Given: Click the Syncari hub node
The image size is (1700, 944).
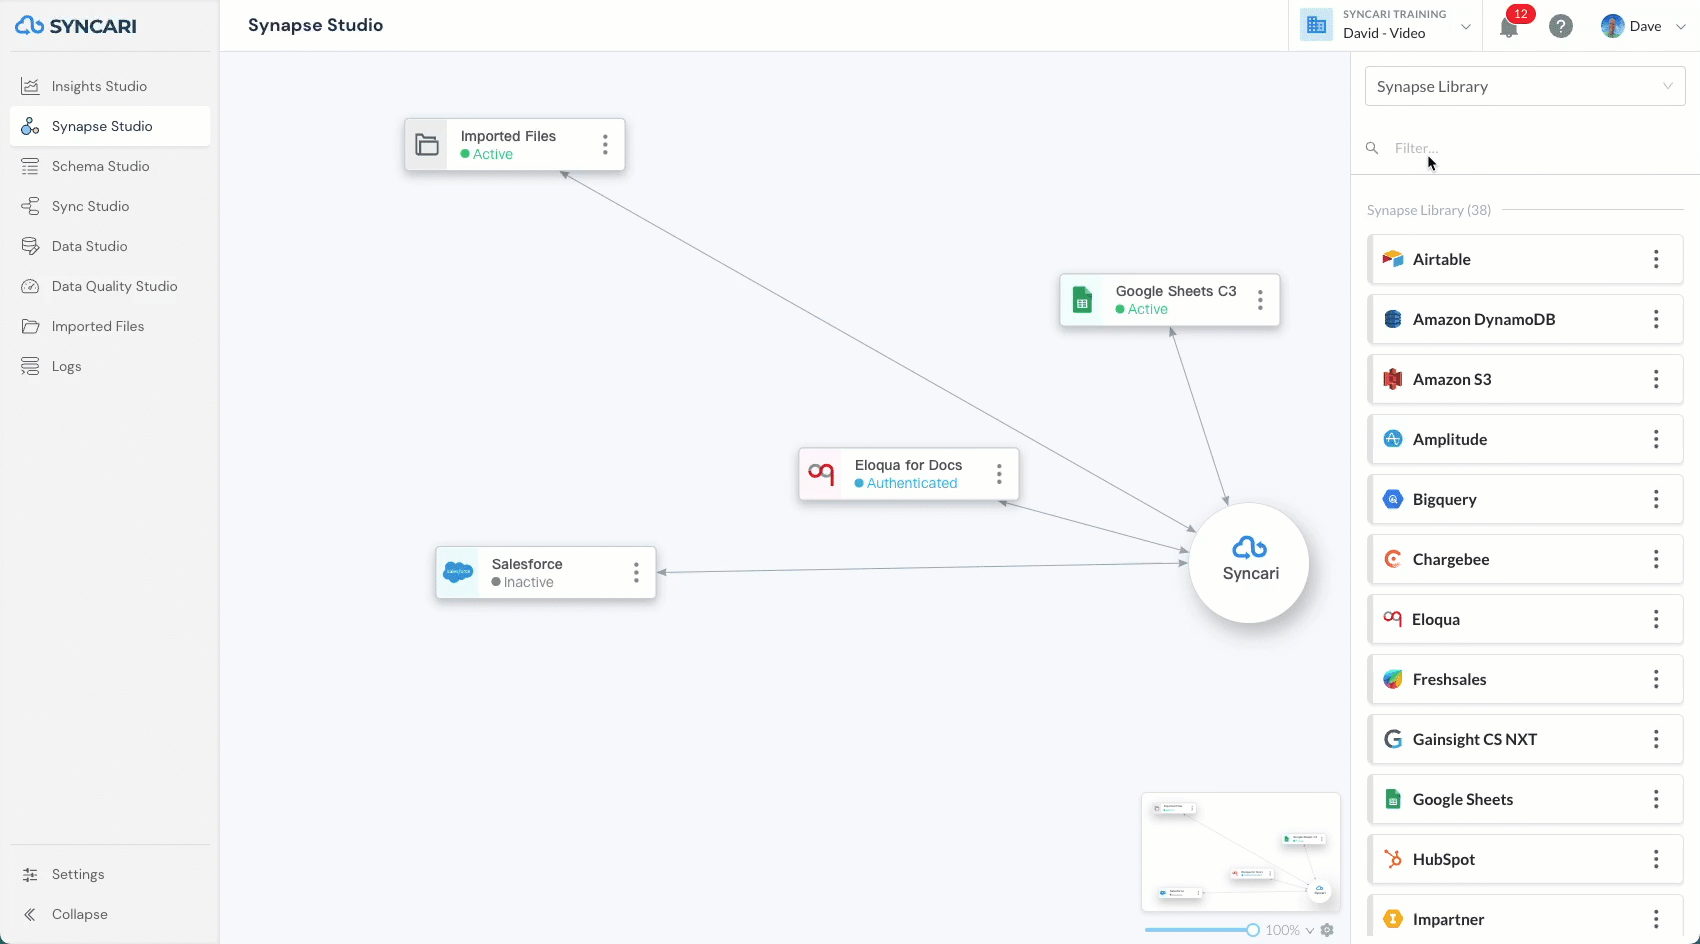Looking at the screenshot, I should [x=1250, y=562].
